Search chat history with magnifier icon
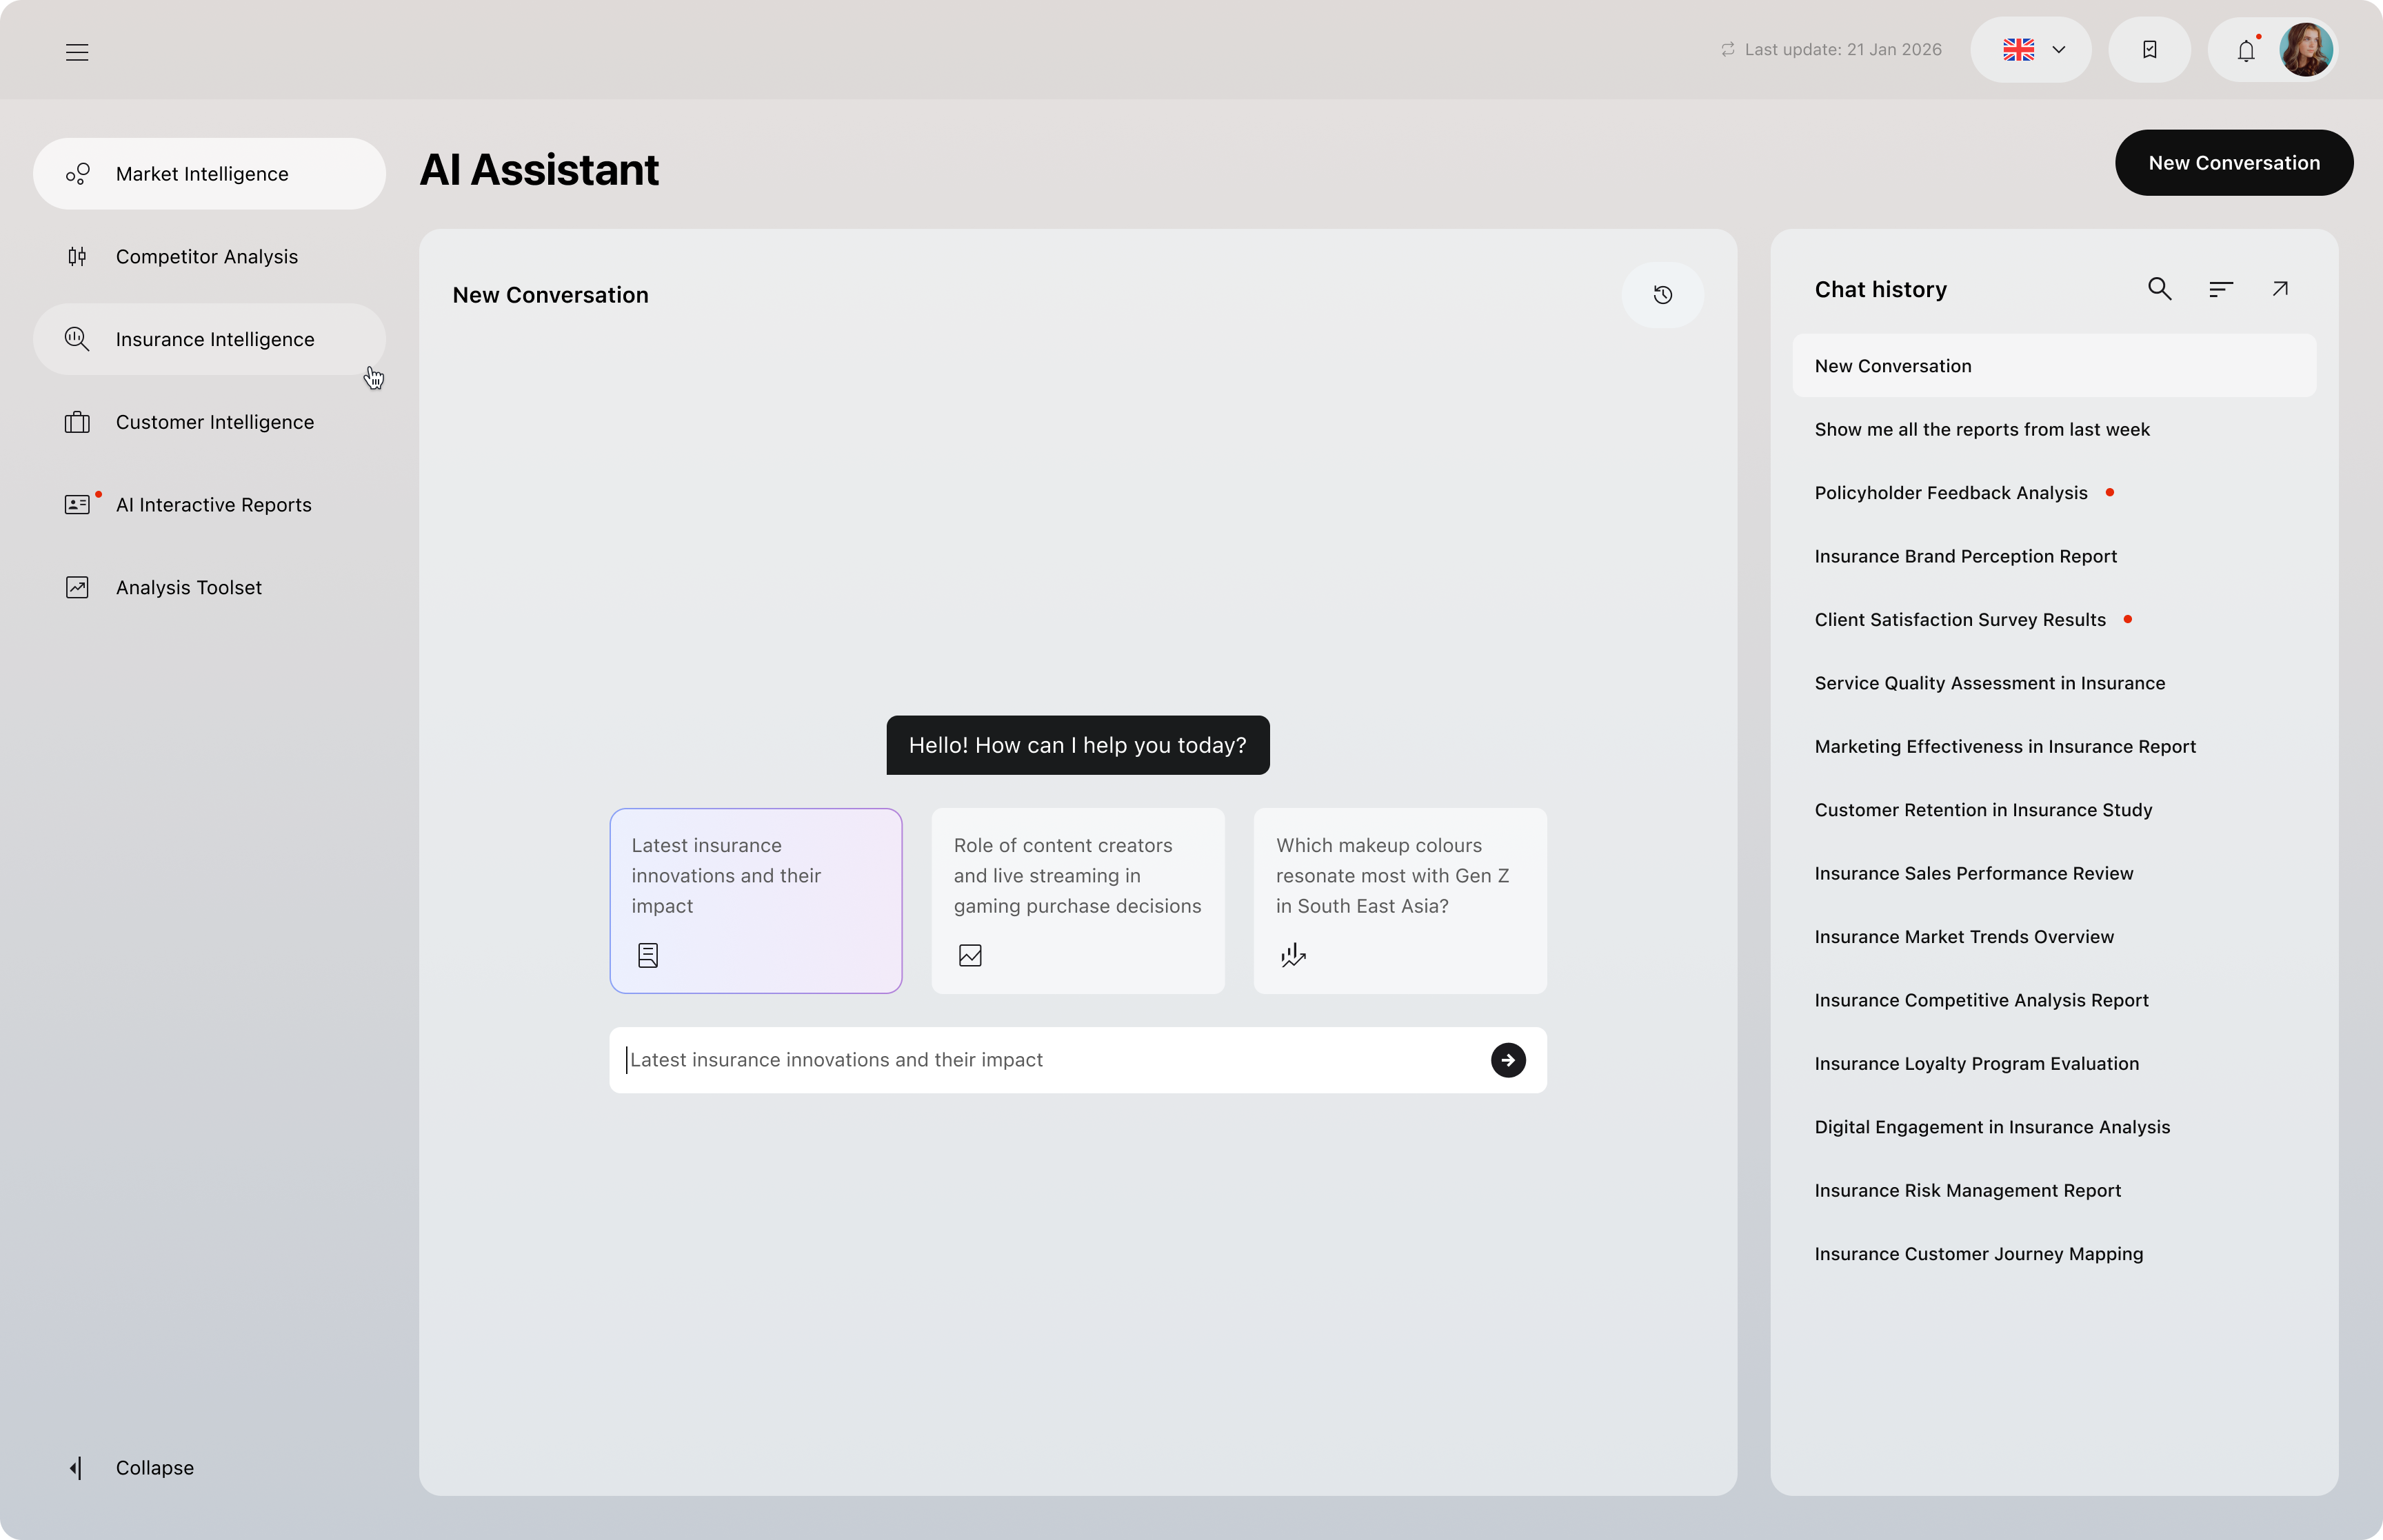The height and width of the screenshot is (1540, 2383). point(2159,289)
